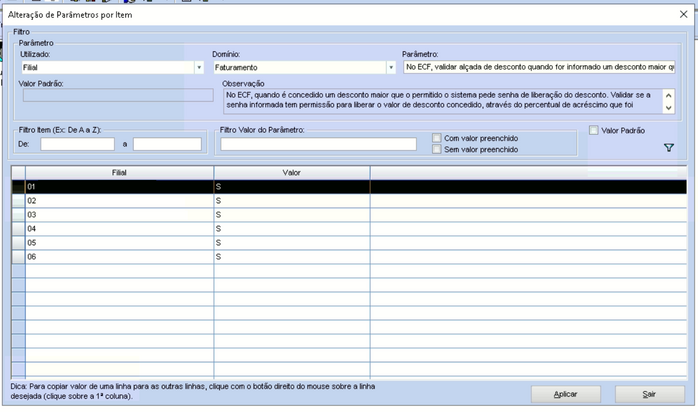
Task: Enable the Com valor preenchido checkbox
Action: point(436,137)
